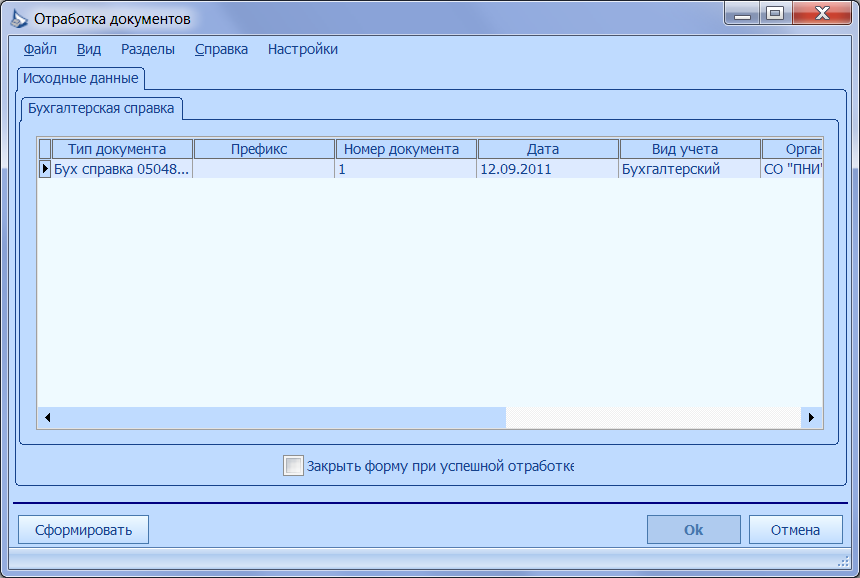Viewport: 860px width, 578px height.
Task: Select the Бухгалтерская справка tab
Action: 101,109
